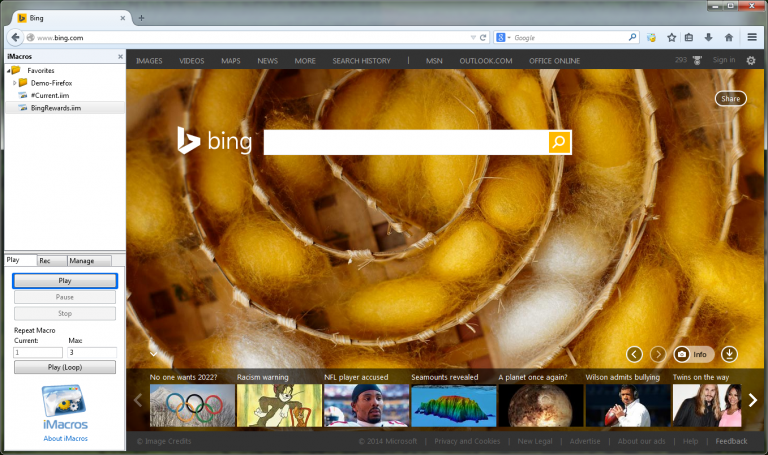Move news carousel left with the arrow
The image size is (768, 455).
point(138,400)
